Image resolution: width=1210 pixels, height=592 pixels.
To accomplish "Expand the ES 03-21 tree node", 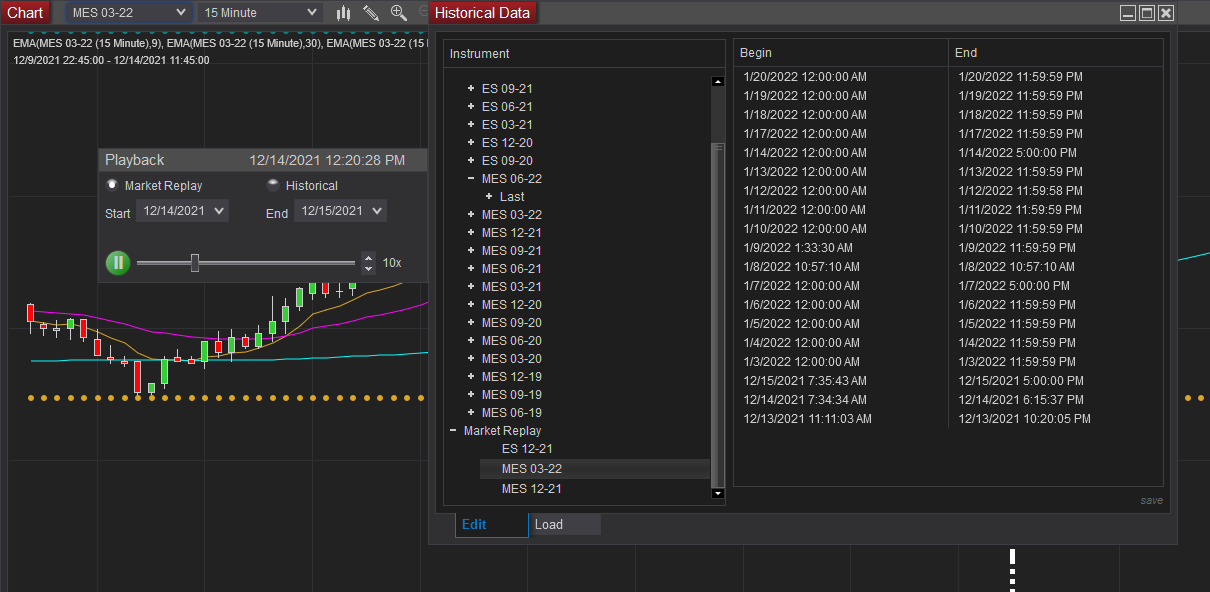I will pos(471,125).
